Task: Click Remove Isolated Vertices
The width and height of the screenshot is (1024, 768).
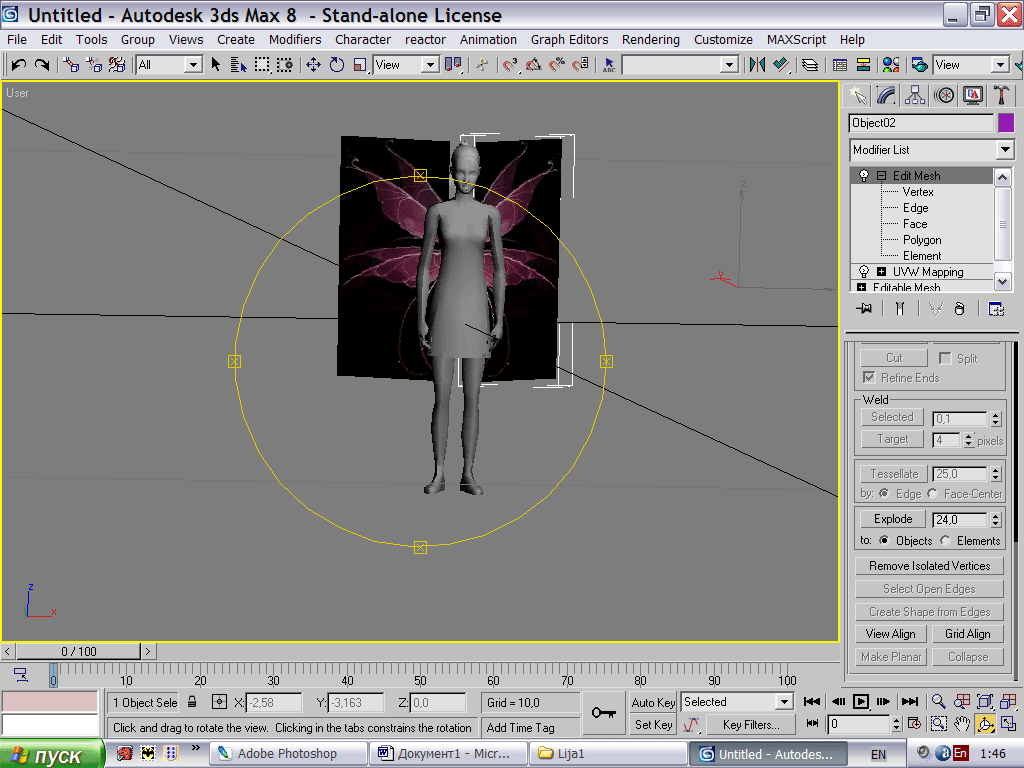Action: tap(929, 566)
